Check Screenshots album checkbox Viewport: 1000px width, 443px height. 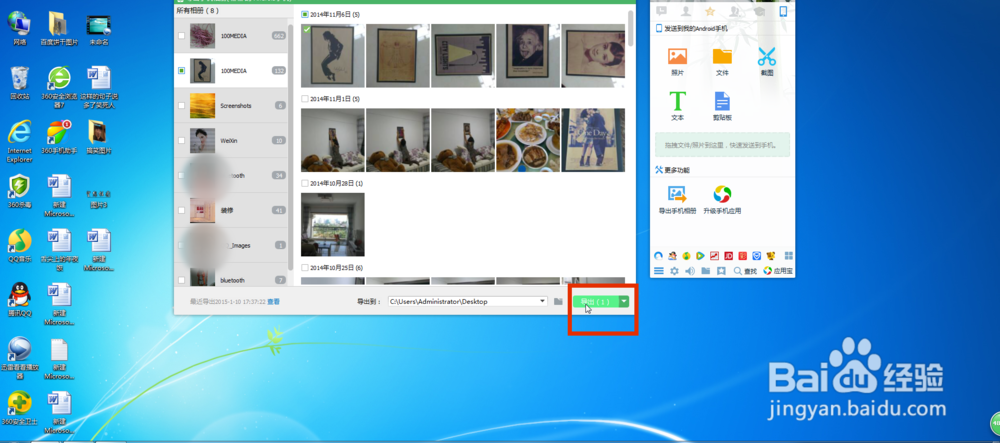(182, 106)
